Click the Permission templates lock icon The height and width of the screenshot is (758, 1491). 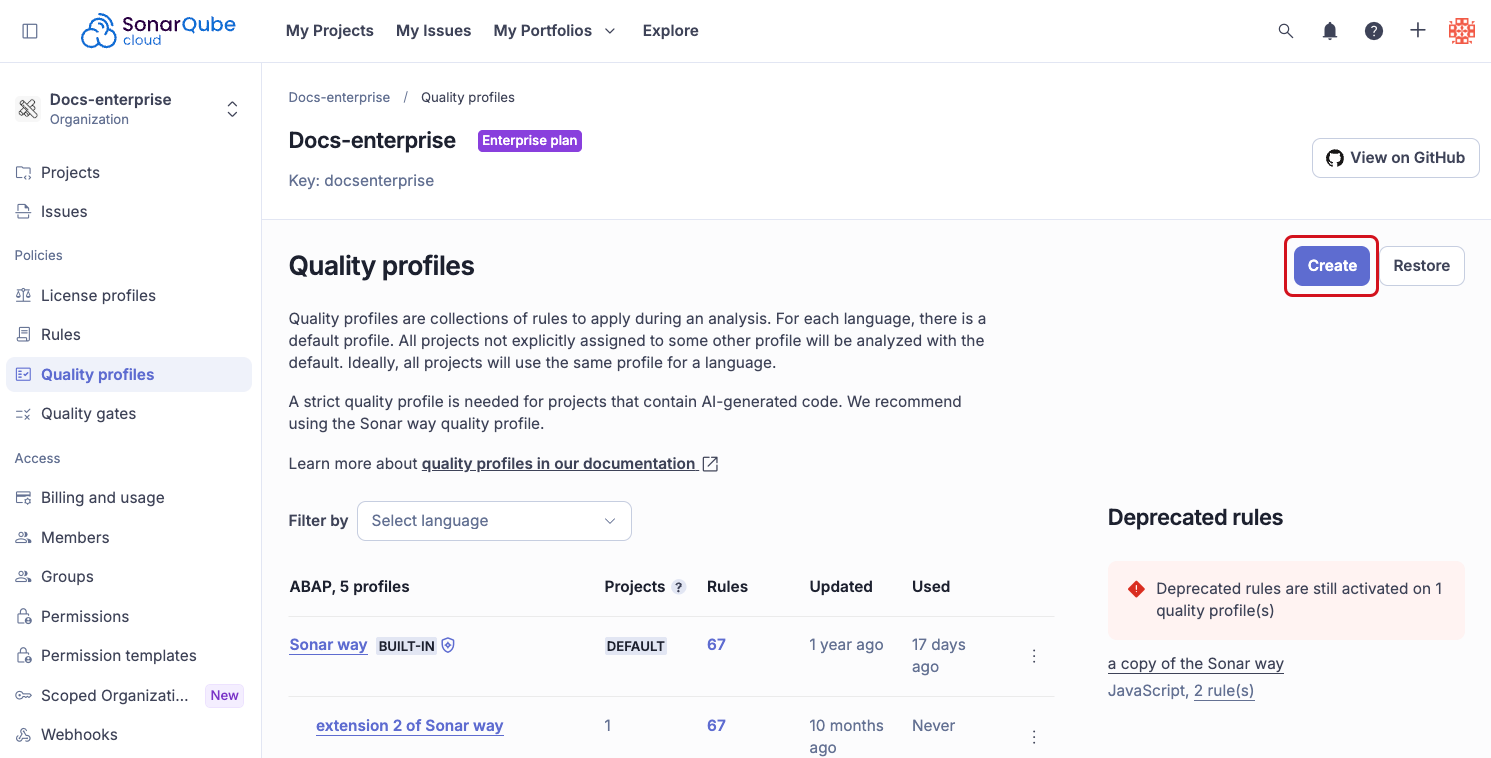click(x=24, y=656)
